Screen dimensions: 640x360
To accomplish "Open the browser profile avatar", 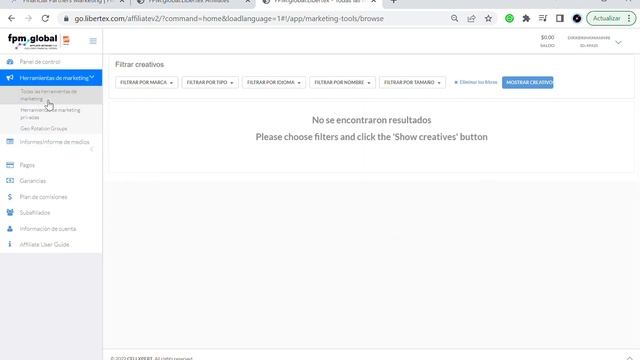I will tap(577, 18).
